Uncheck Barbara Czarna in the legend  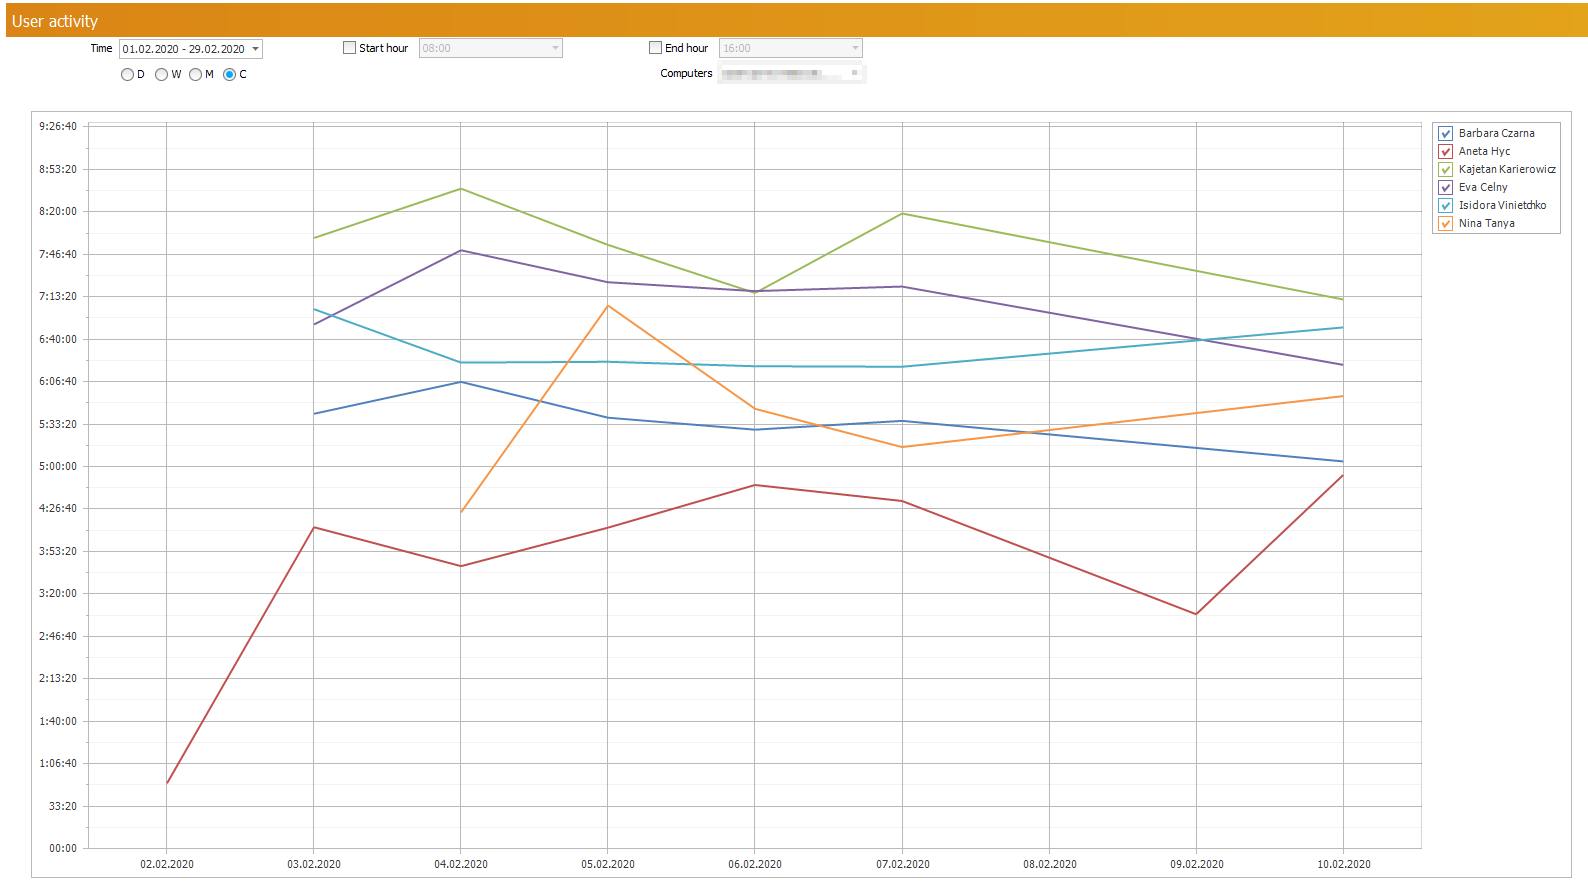point(1445,133)
